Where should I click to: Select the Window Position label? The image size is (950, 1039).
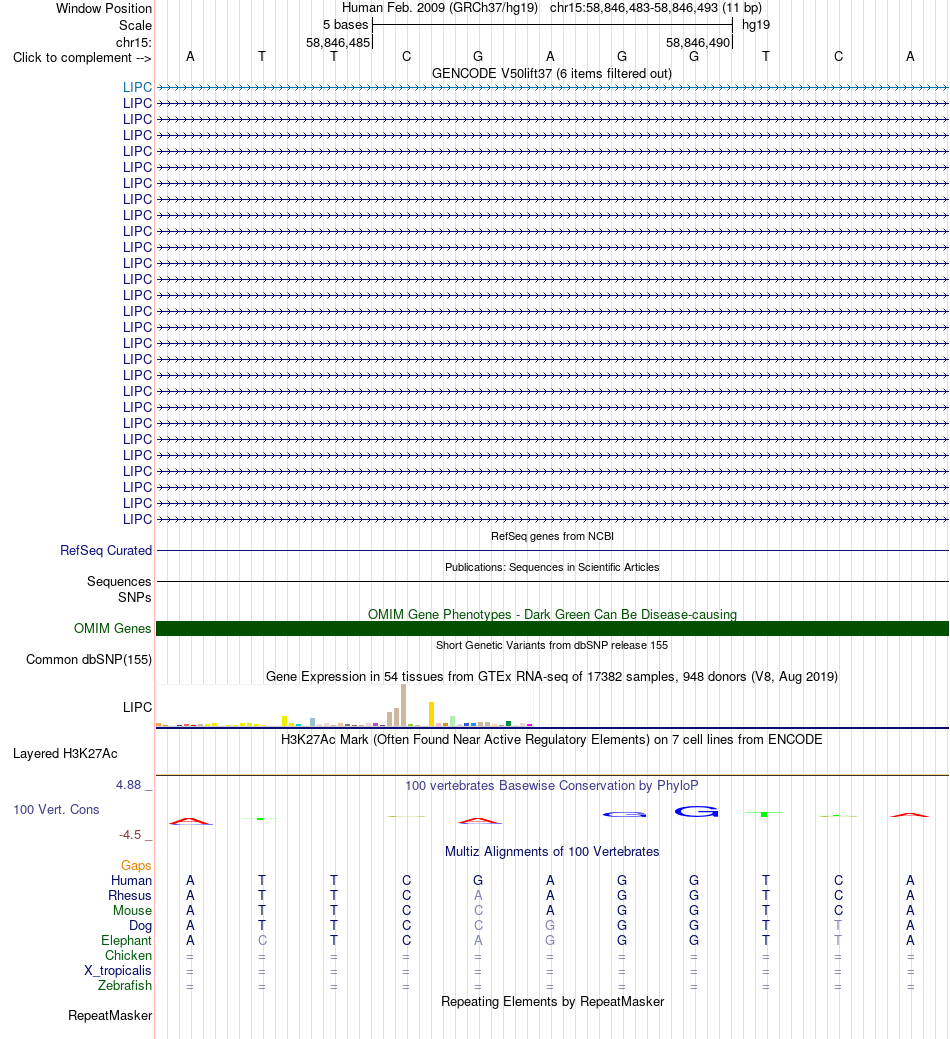(104, 9)
